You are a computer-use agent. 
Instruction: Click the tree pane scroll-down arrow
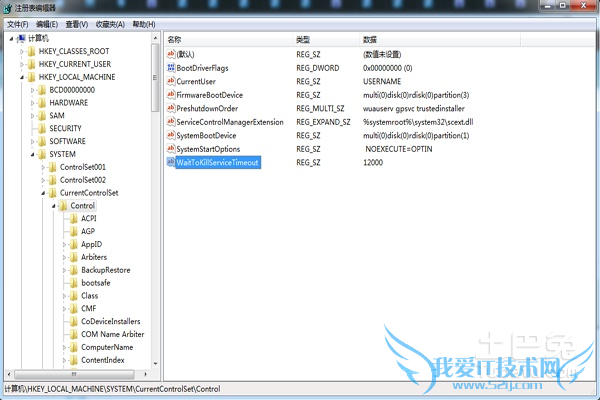coord(155,364)
